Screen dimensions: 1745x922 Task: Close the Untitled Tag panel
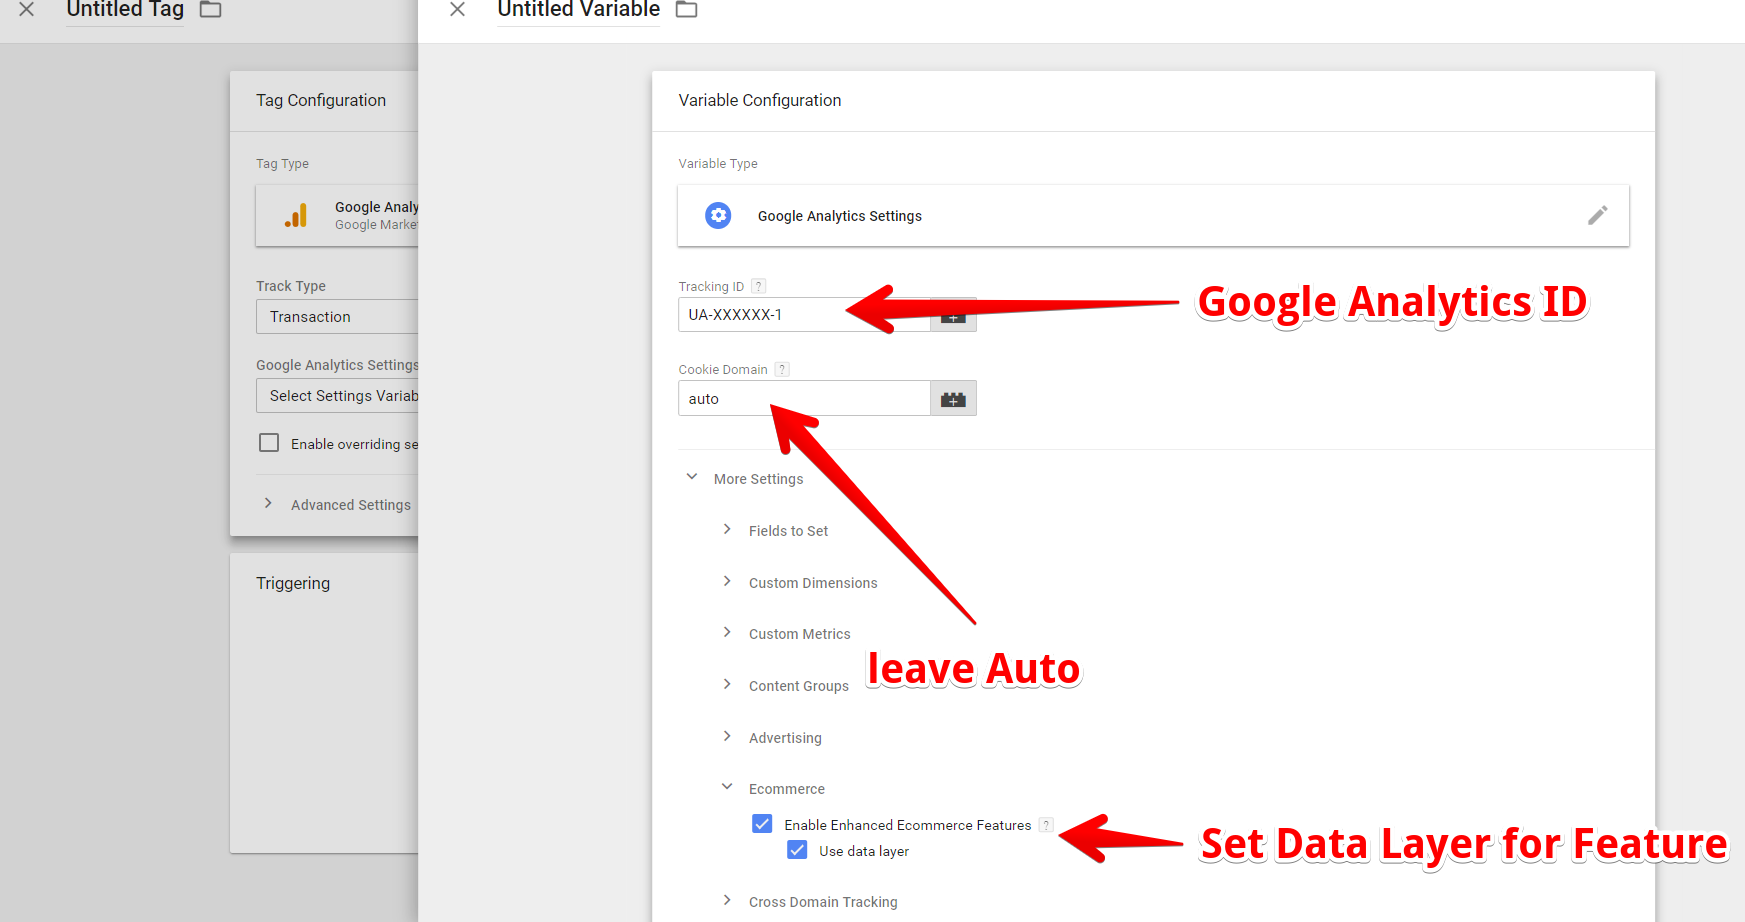click(27, 9)
